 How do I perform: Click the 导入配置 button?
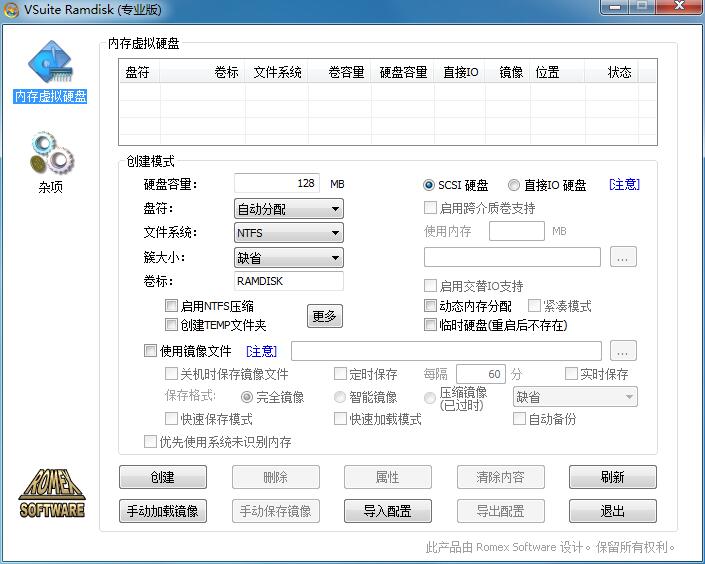coord(387,511)
